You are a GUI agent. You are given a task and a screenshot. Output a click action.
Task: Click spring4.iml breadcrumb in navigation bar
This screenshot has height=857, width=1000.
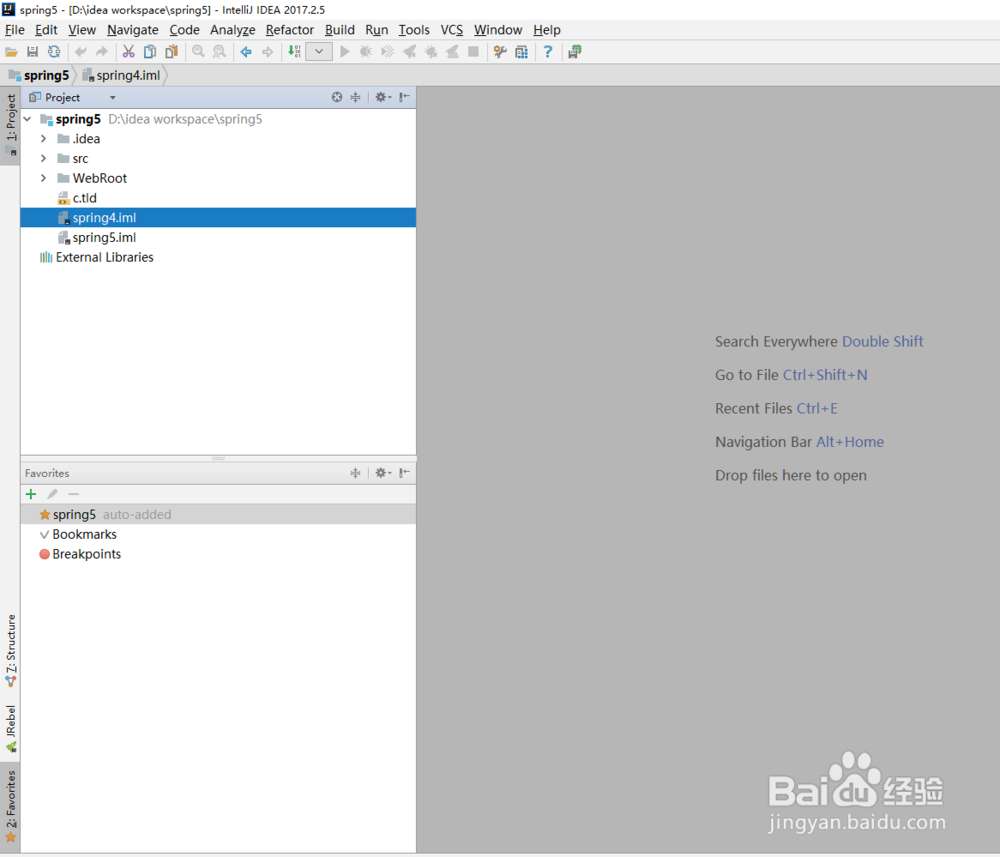click(x=122, y=75)
